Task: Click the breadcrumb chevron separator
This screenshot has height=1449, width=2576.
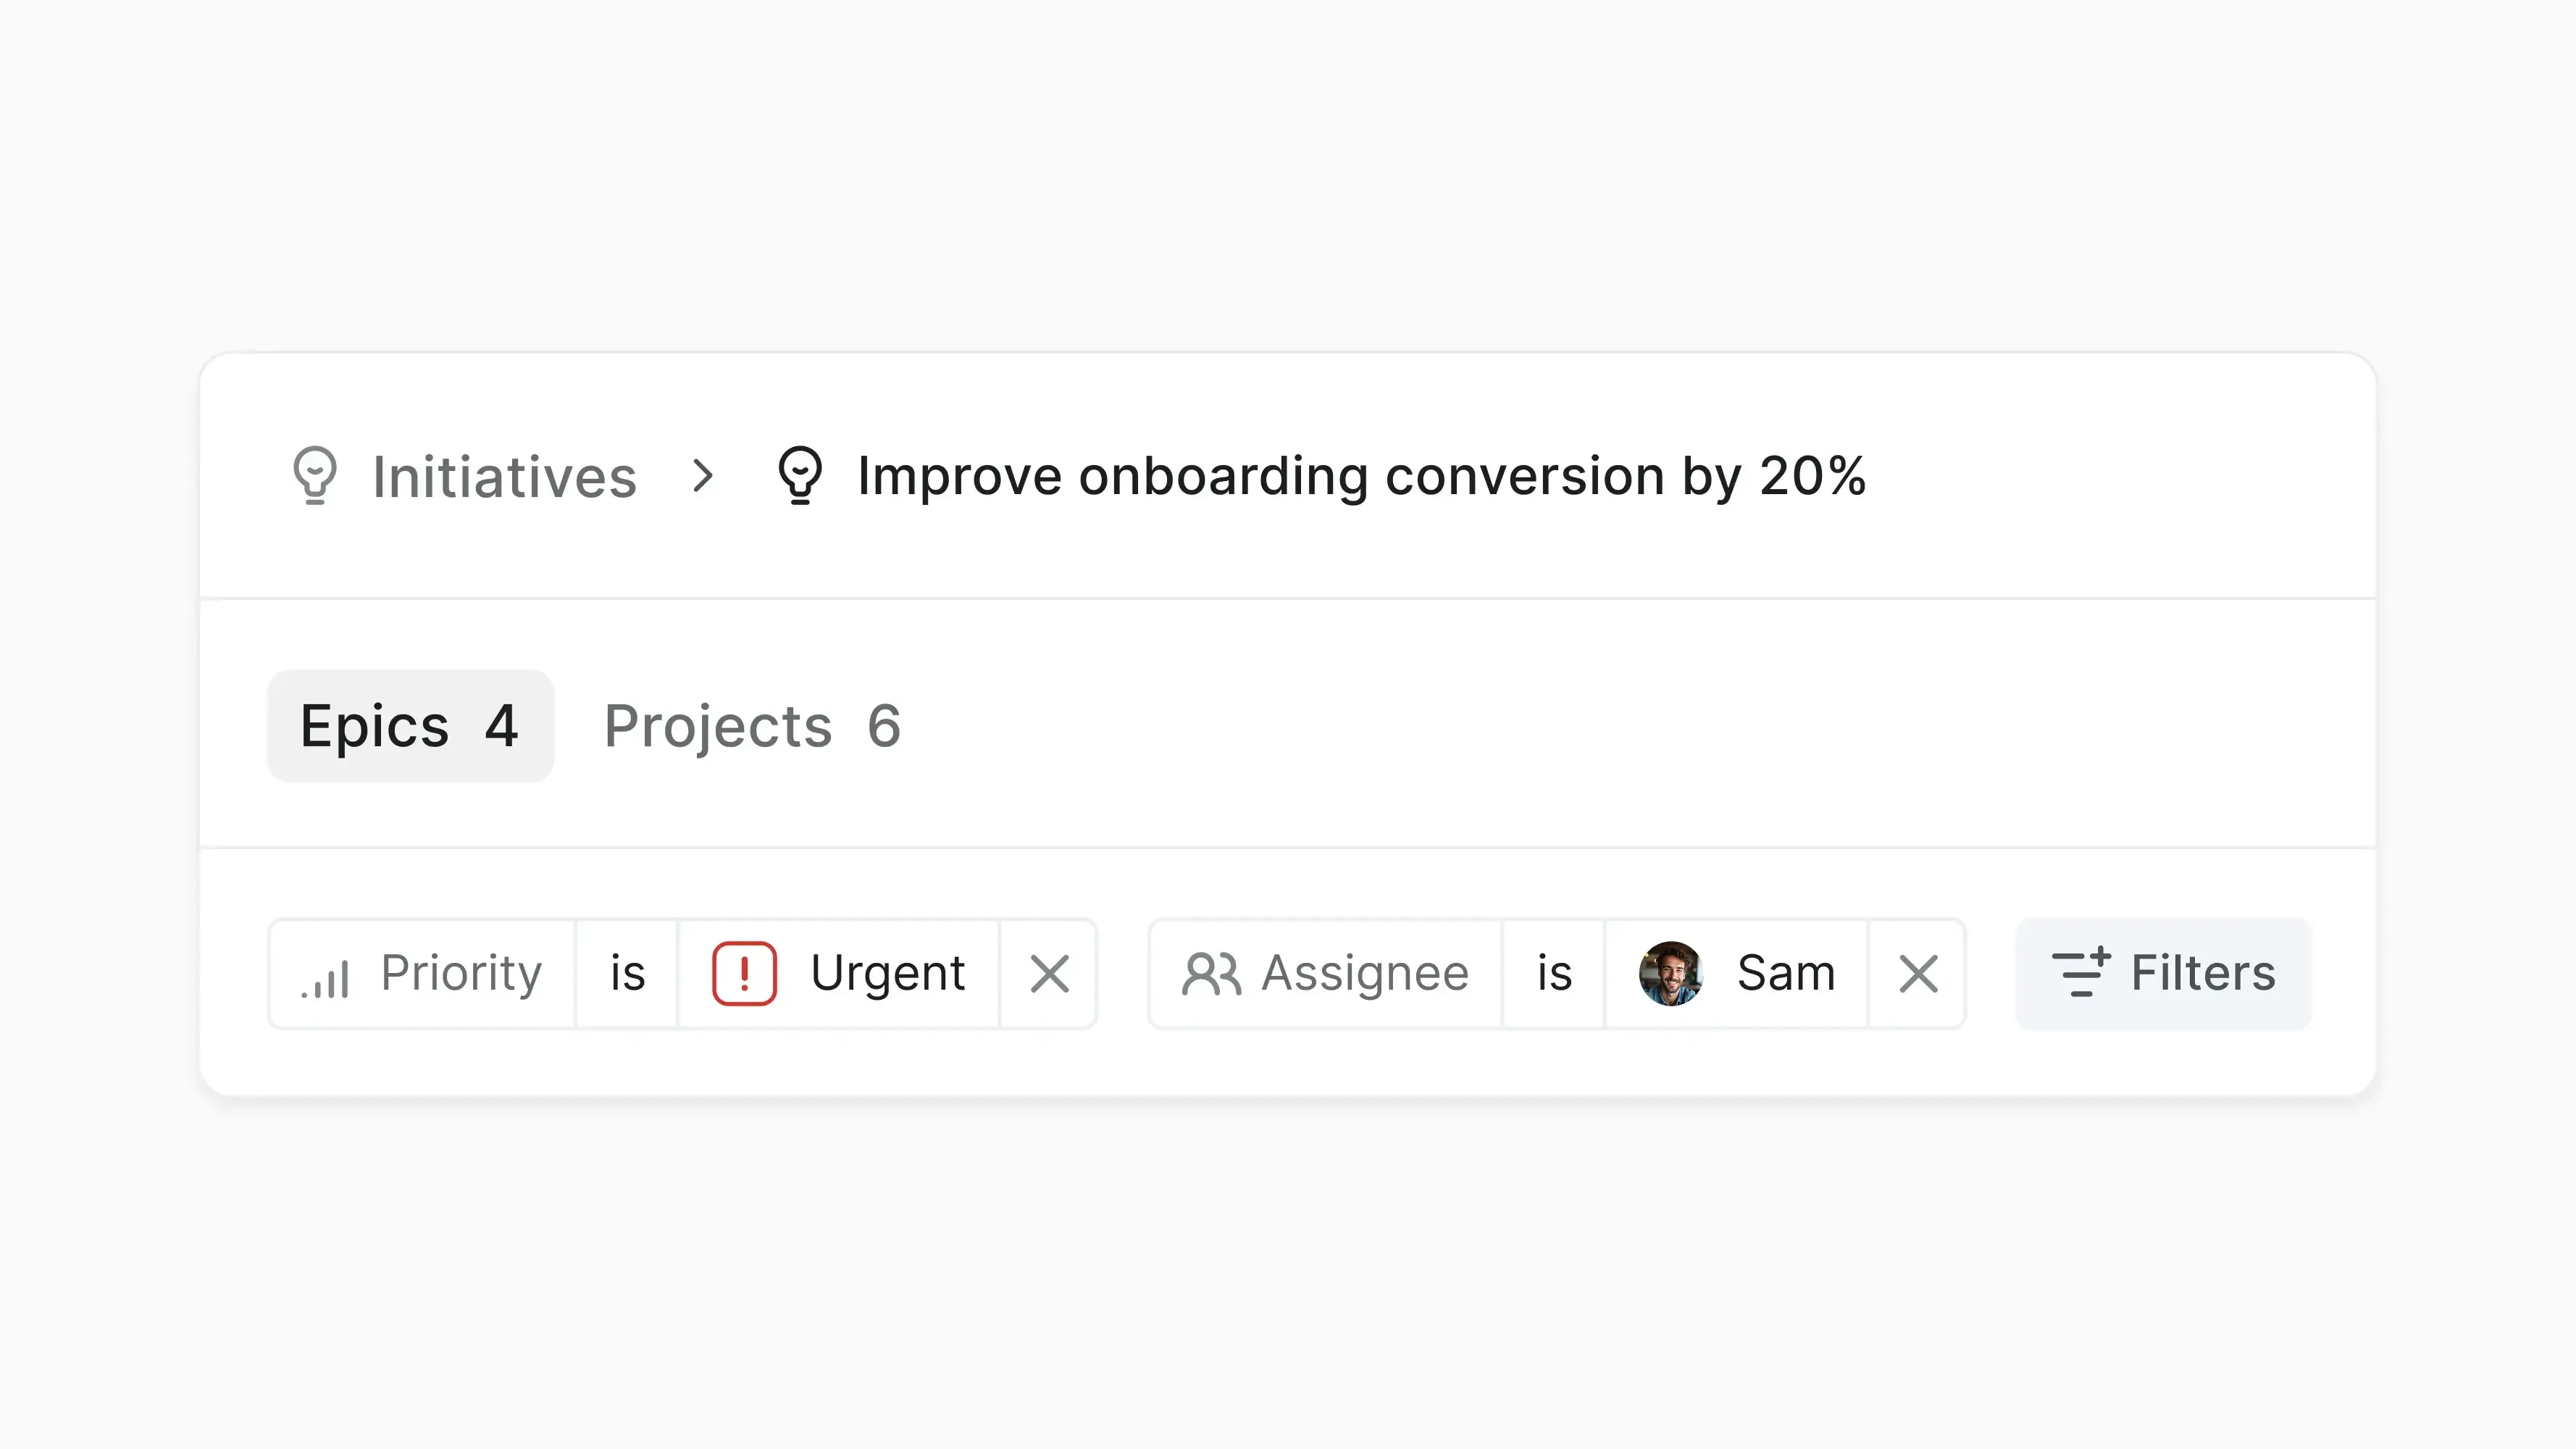Action: pos(703,476)
